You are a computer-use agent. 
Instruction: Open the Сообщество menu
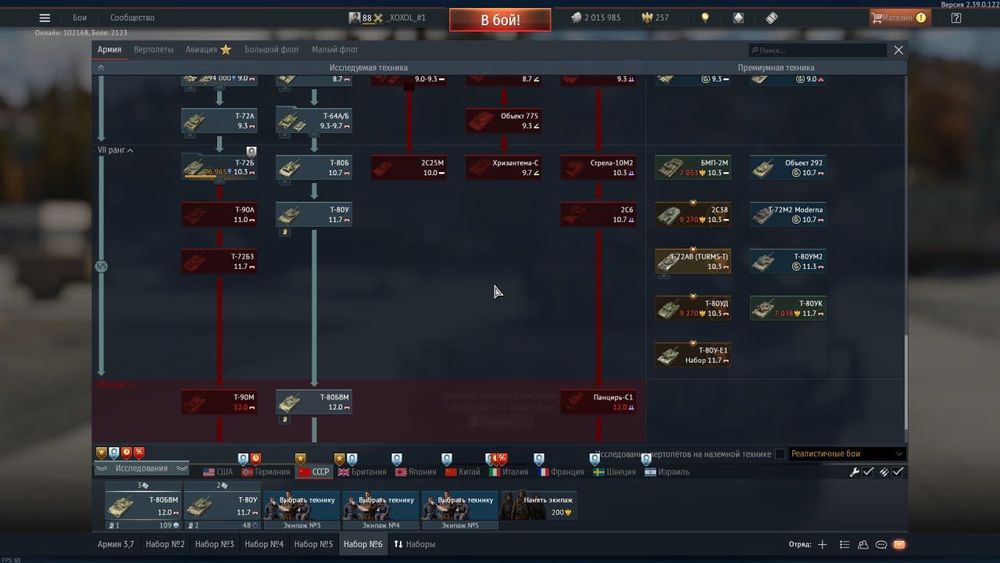pyautogui.click(x=132, y=18)
